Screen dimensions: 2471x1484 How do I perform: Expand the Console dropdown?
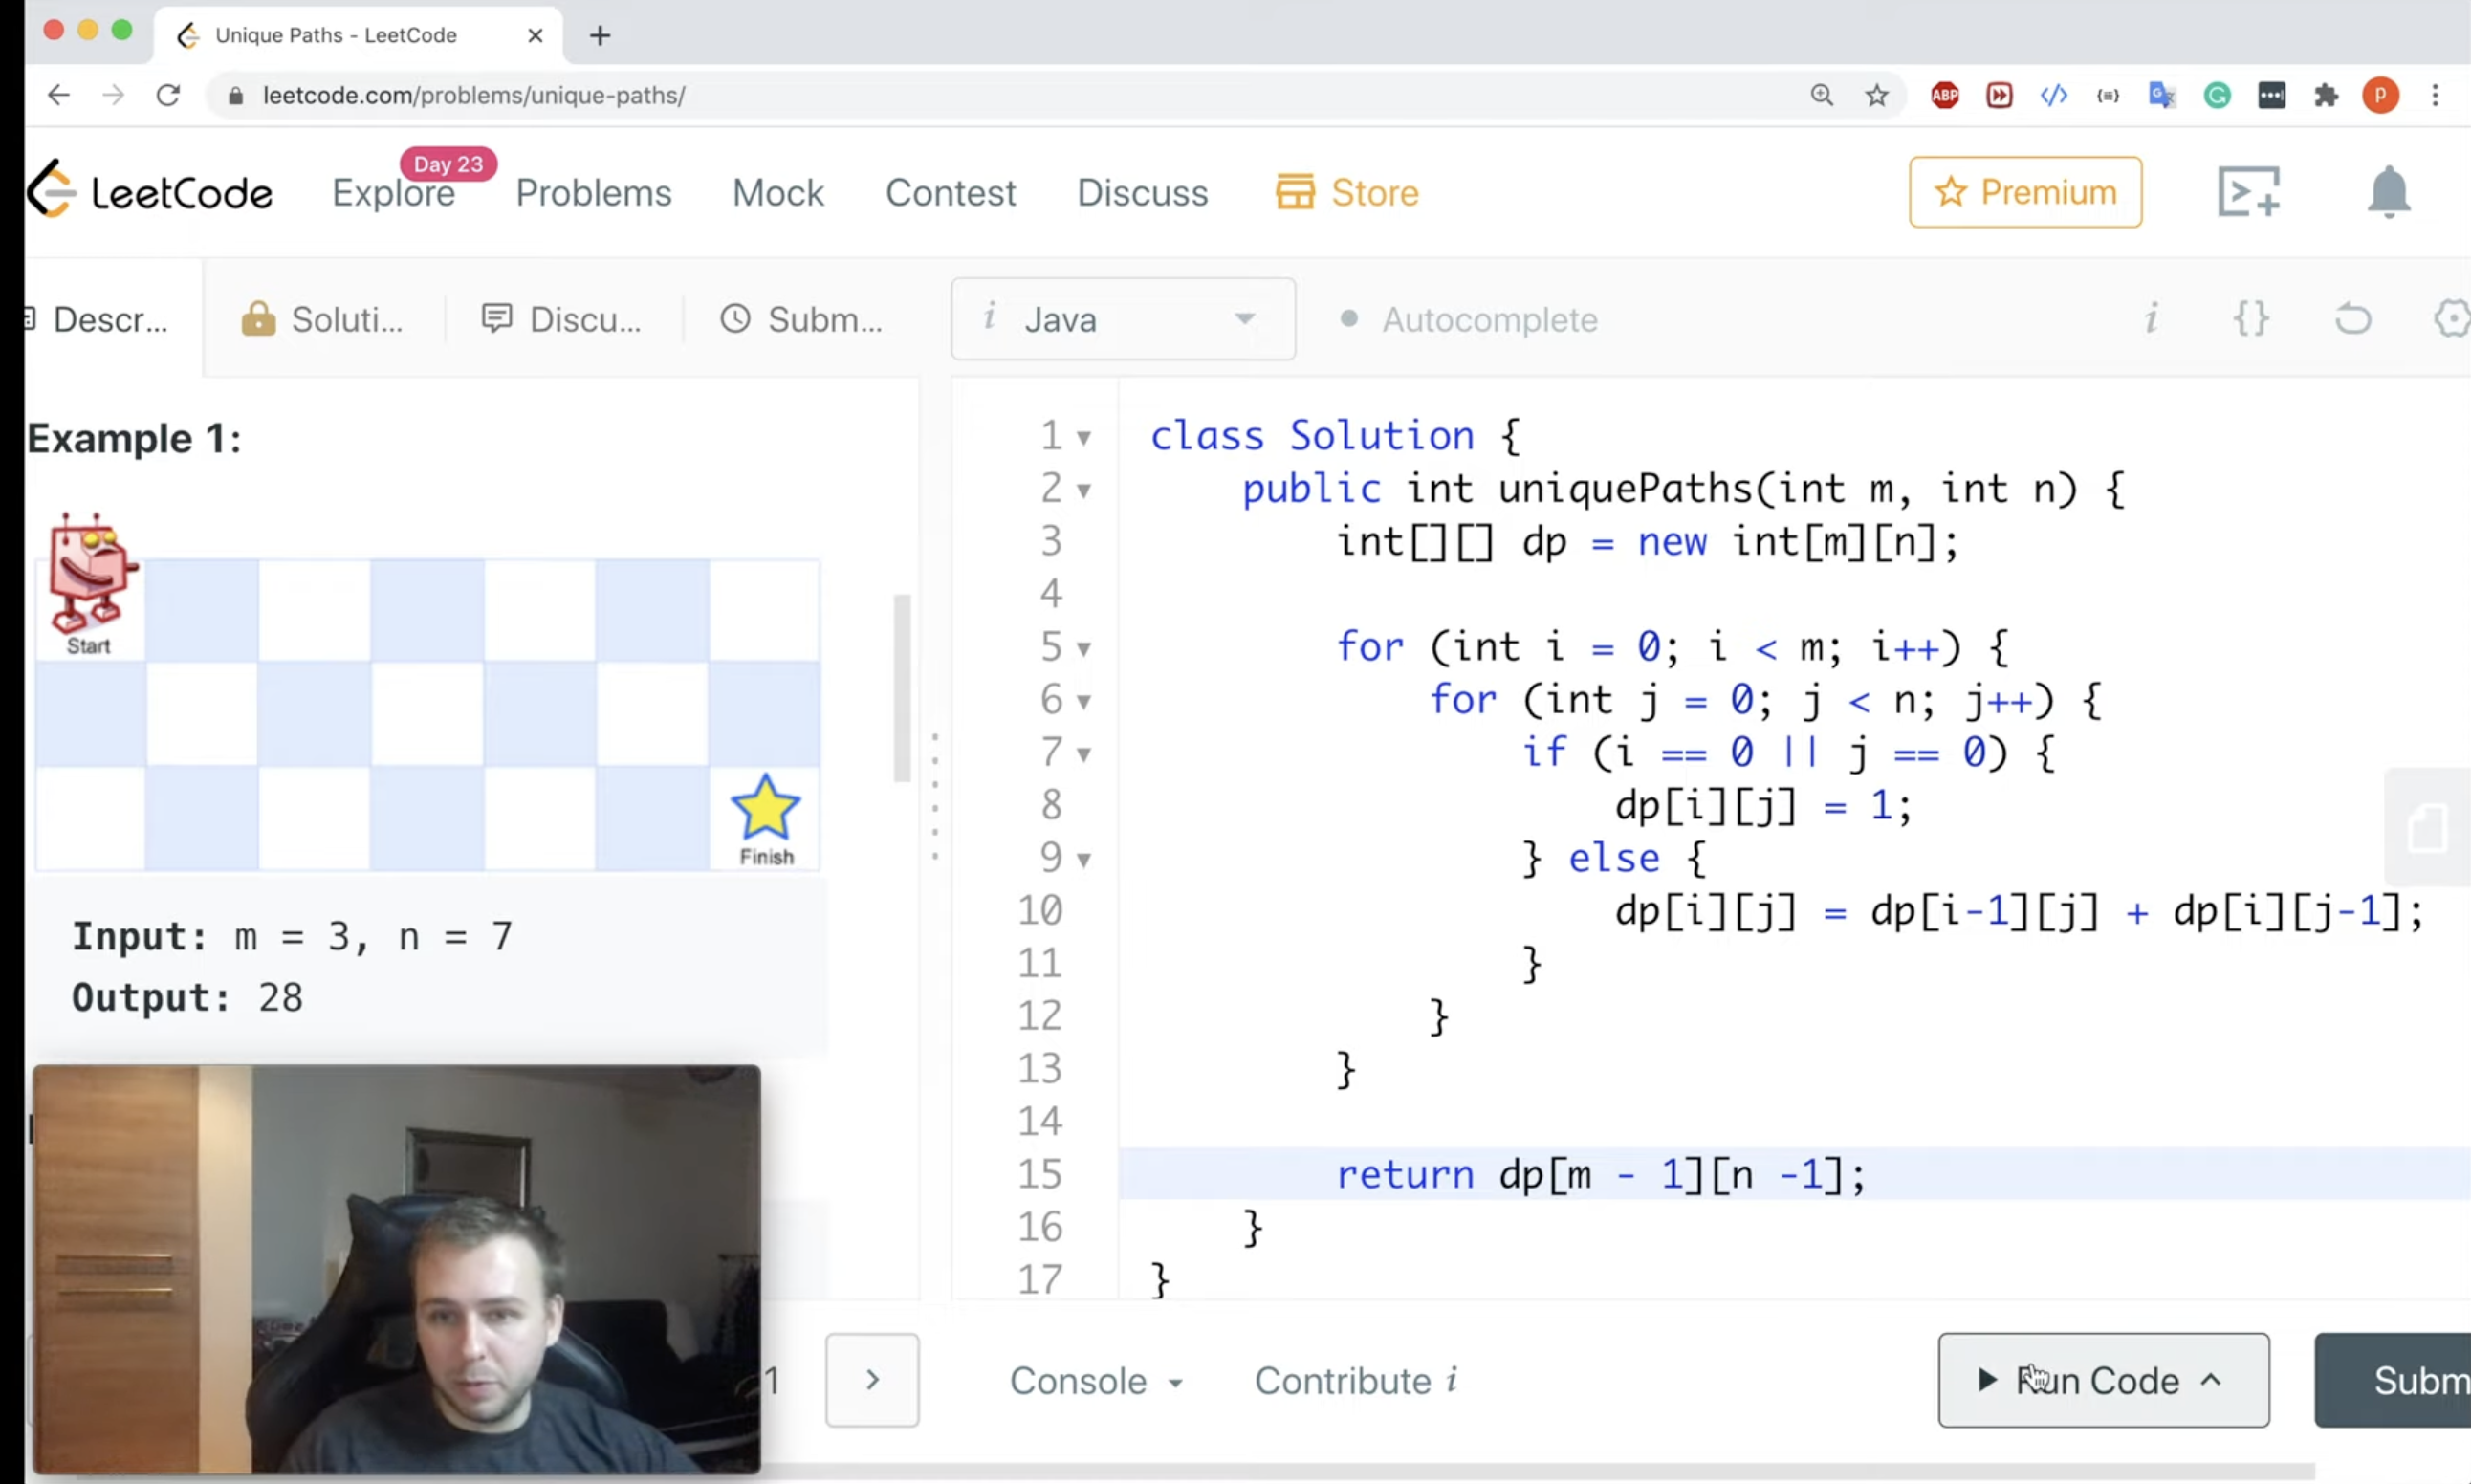(x=1096, y=1381)
